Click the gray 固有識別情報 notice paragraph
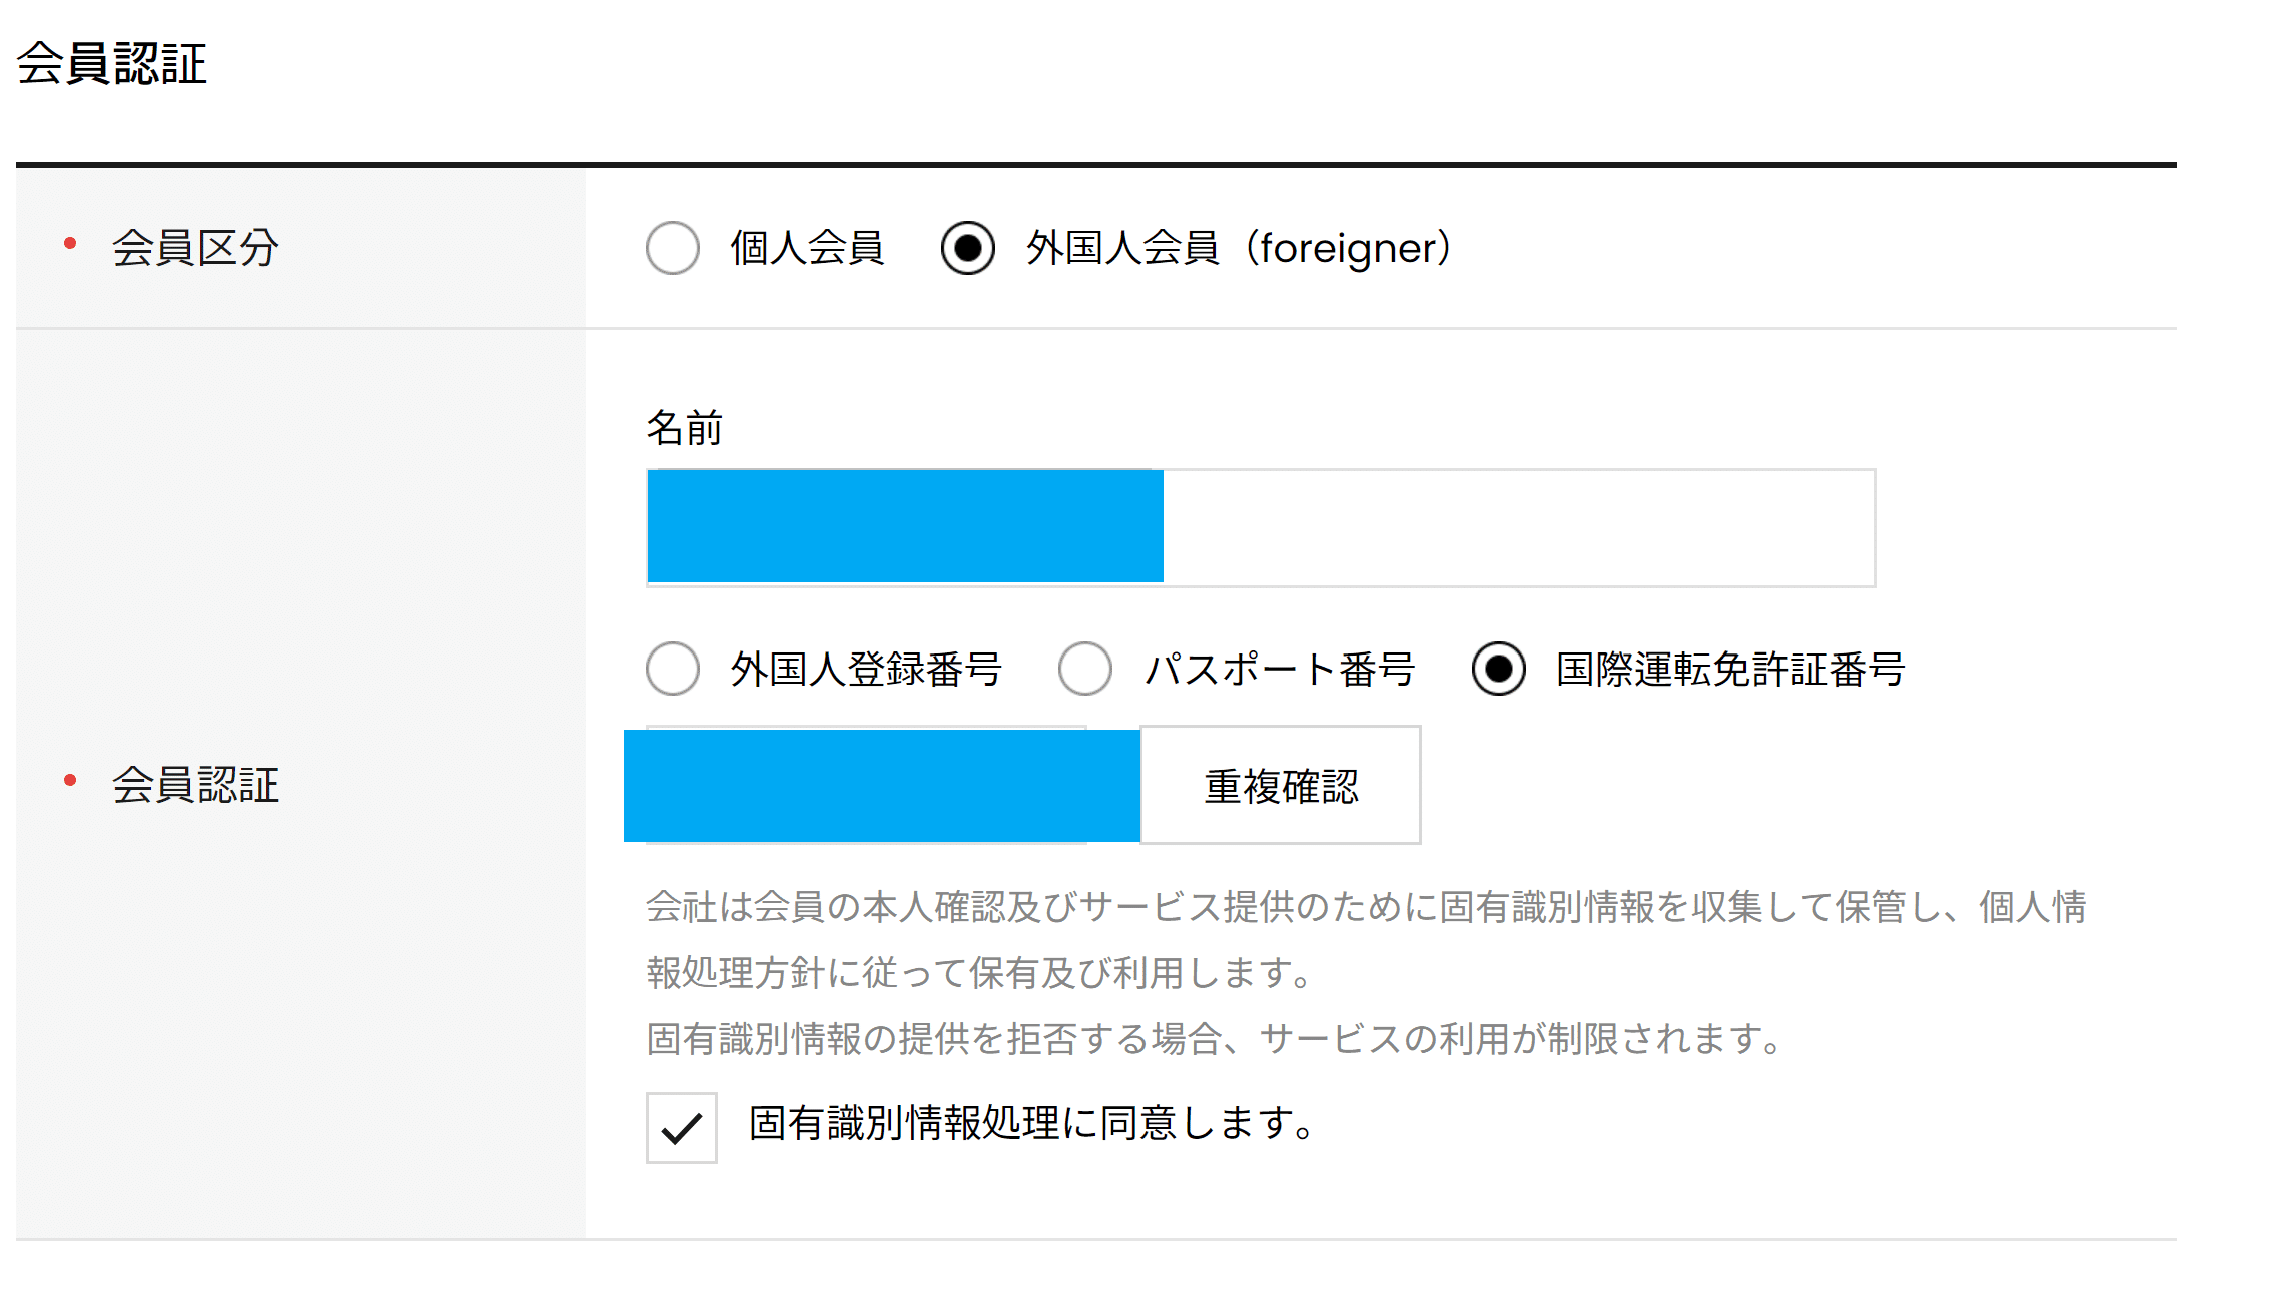Image resolution: width=2280 pixels, height=1304 pixels. [x=1366, y=972]
